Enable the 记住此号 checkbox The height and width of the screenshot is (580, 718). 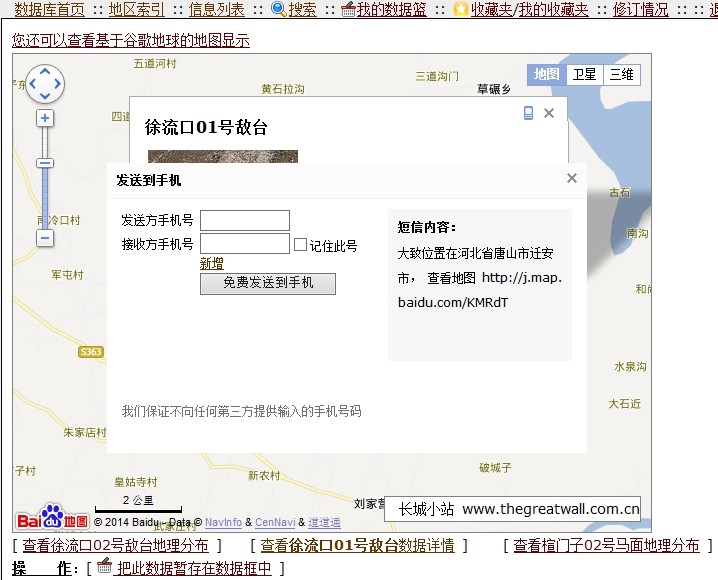(x=300, y=244)
